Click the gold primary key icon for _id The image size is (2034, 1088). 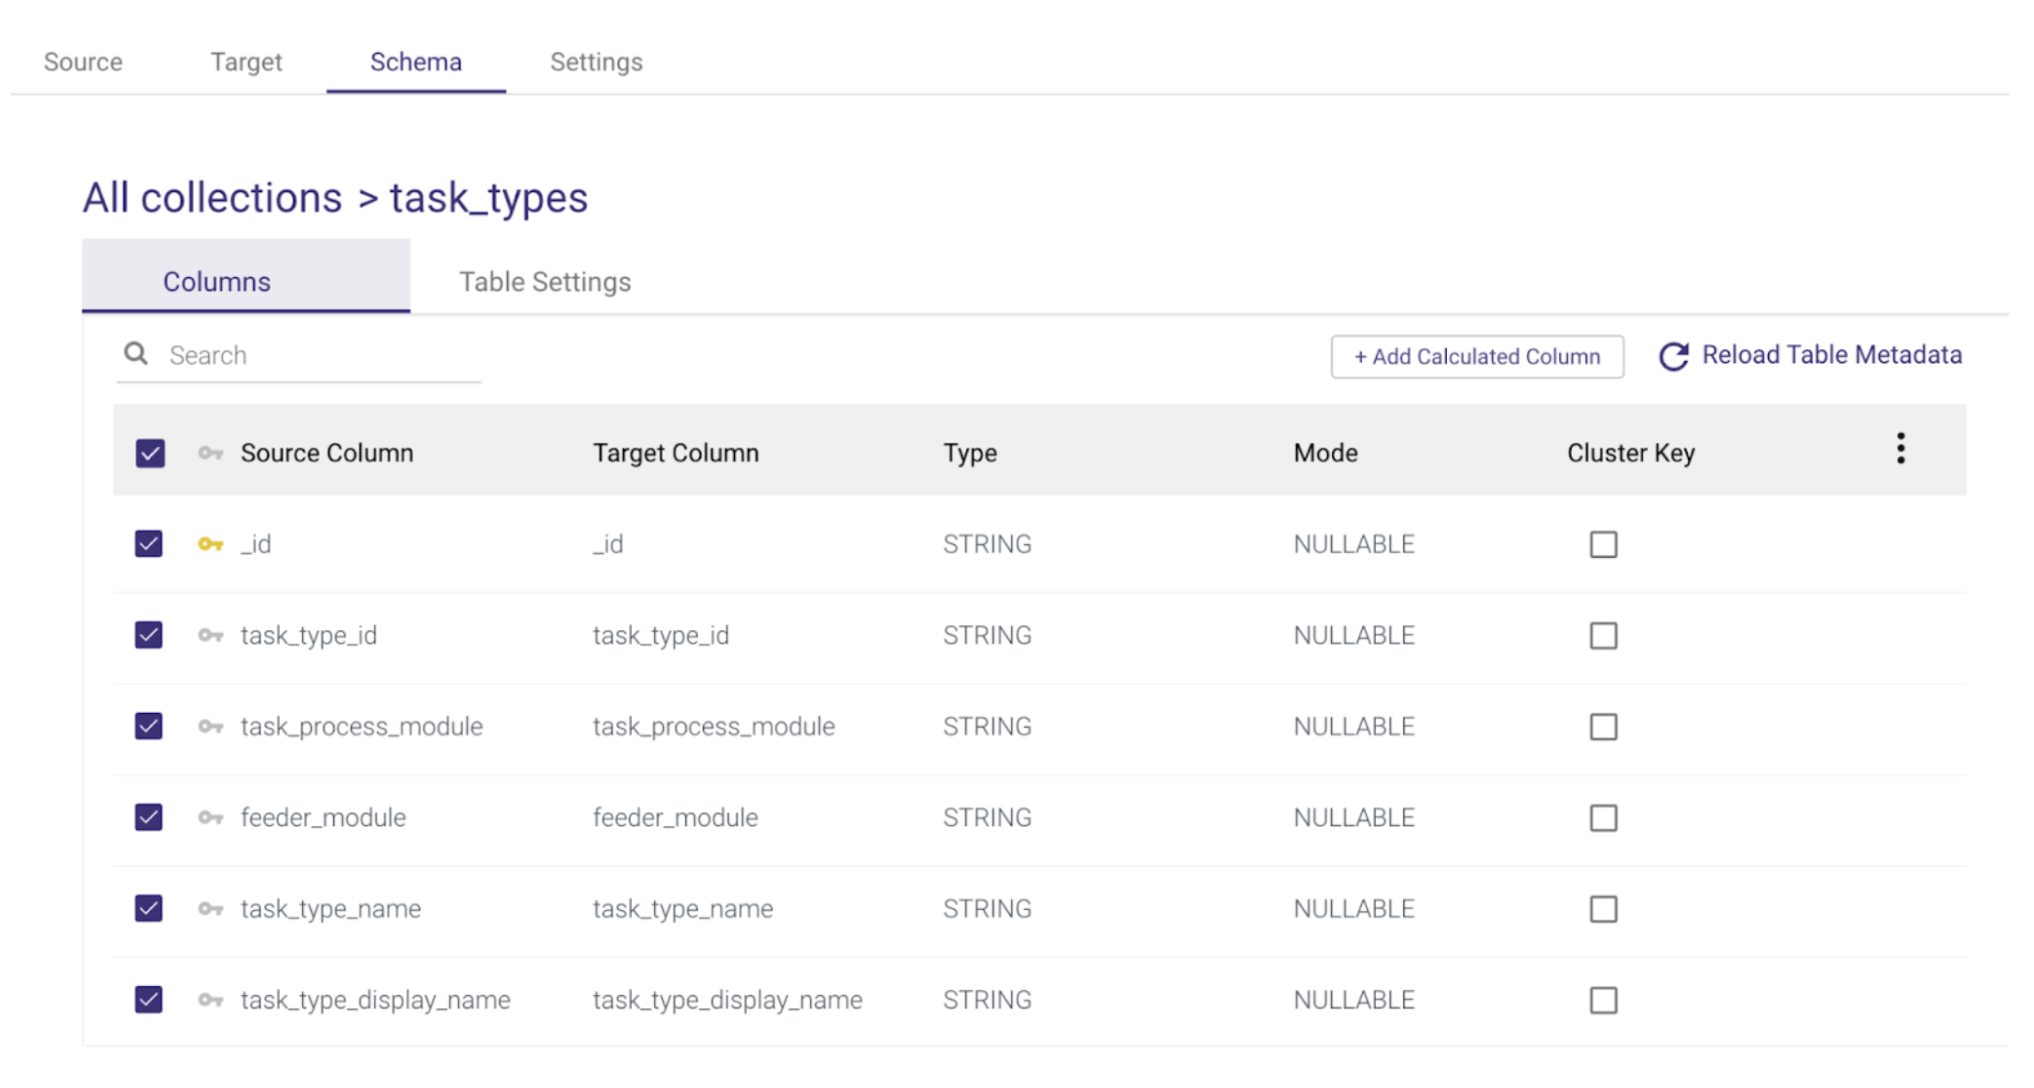tap(210, 544)
